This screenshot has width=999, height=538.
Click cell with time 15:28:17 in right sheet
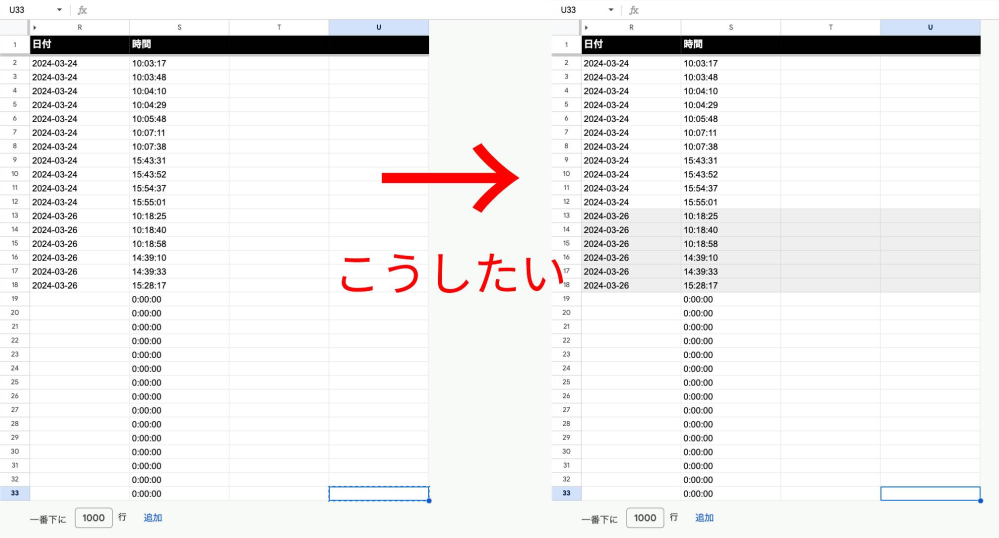click(x=730, y=285)
